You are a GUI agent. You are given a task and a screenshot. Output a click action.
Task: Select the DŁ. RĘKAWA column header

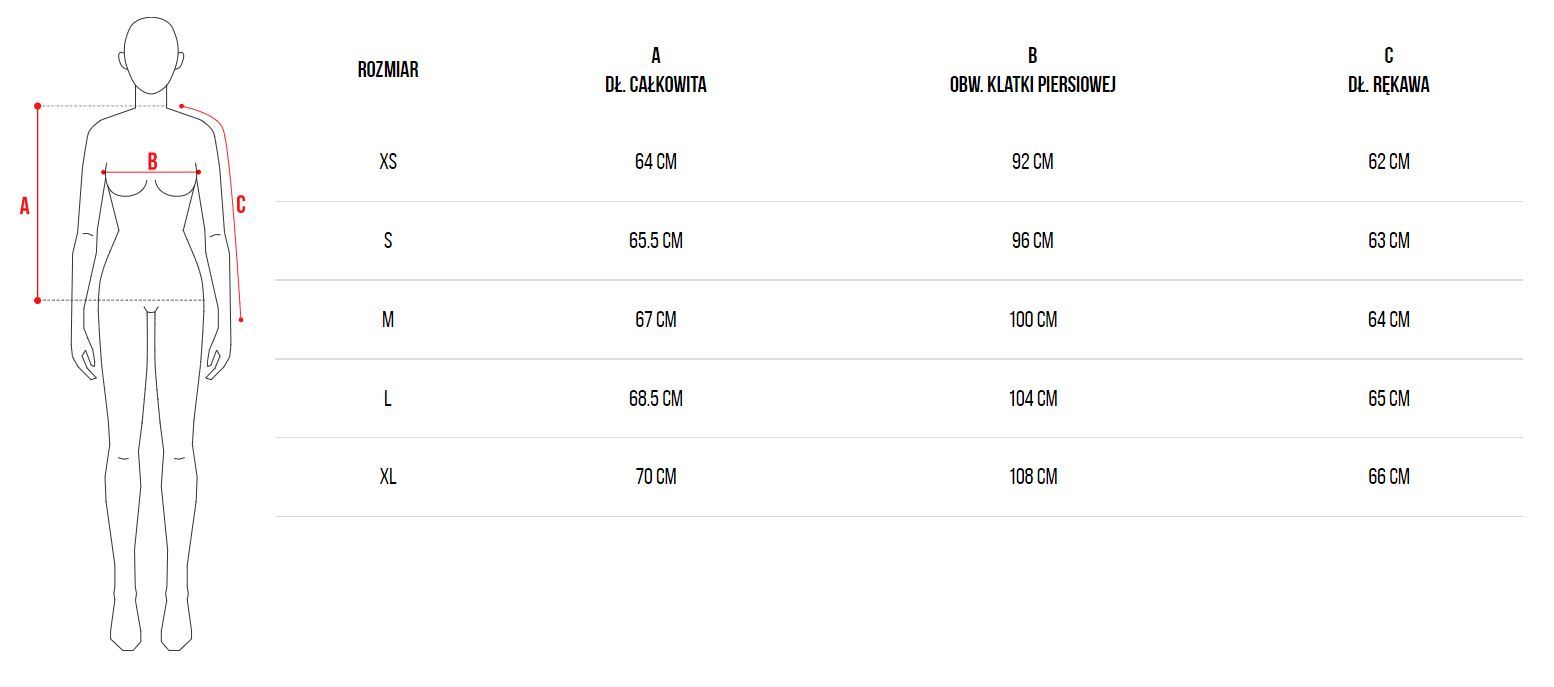point(1388,85)
